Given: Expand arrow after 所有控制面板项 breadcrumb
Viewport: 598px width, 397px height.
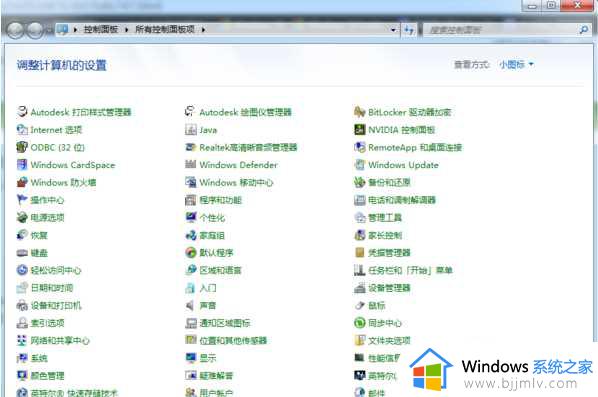Looking at the screenshot, I should pos(203,29).
